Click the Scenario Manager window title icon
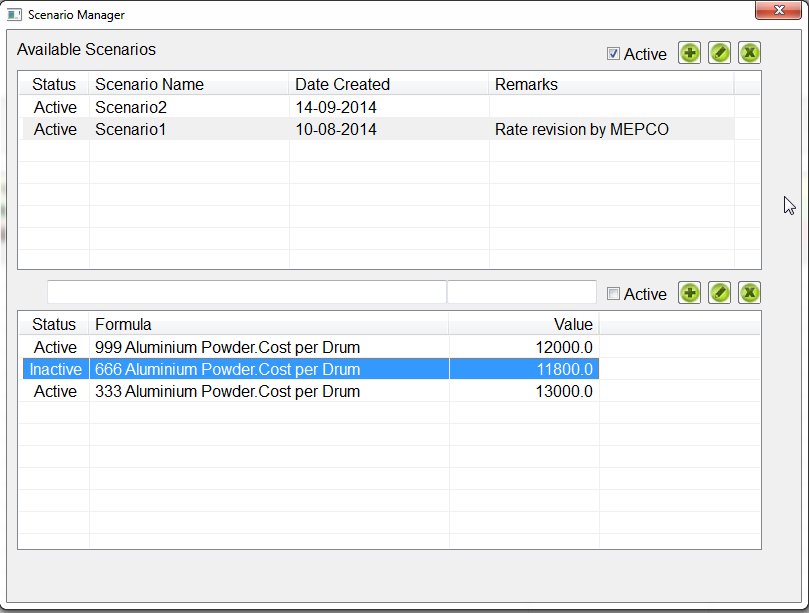This screenshot has height=613, width=809. pyautogui.click(x=15, y=15)
